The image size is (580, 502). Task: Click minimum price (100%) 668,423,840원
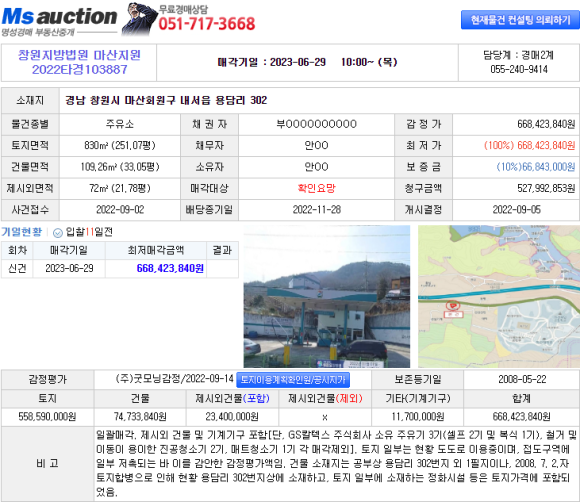pos(529,145)
